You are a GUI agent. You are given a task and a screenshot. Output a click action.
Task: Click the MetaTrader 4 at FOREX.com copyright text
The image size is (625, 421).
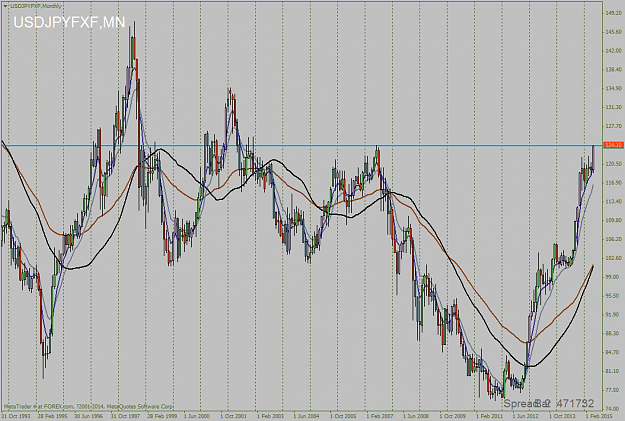coord(88,407)
